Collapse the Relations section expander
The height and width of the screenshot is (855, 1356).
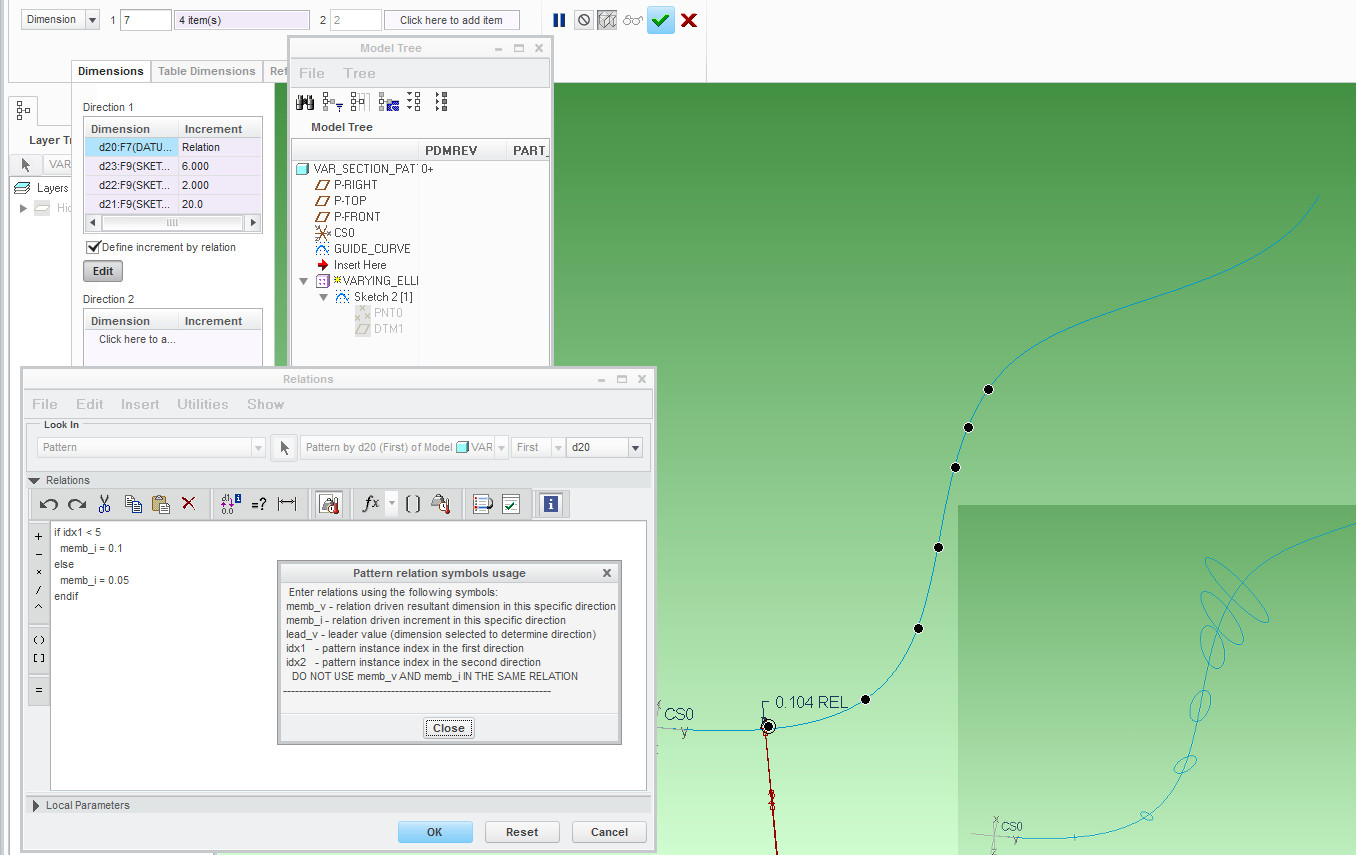coord(35,481)
